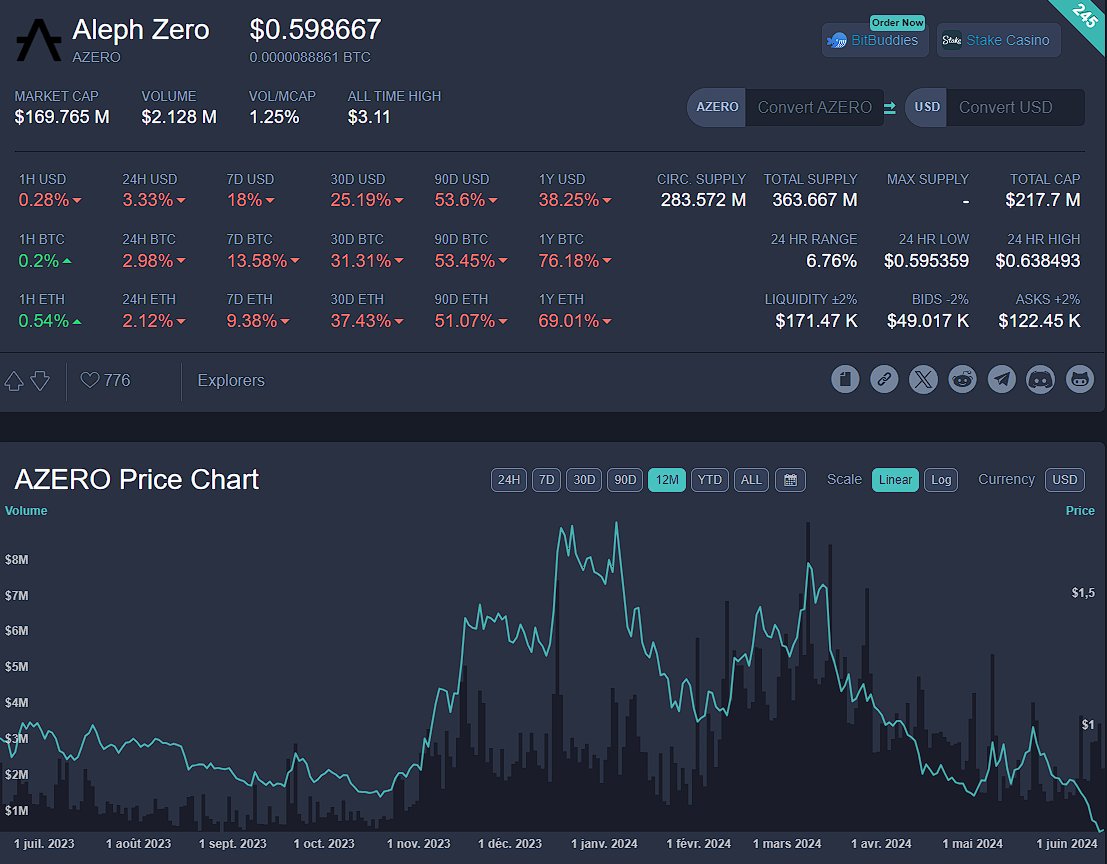Click the 90D USD 53.6% change
Screen dimensions: 1107x864
click(466, 200)
